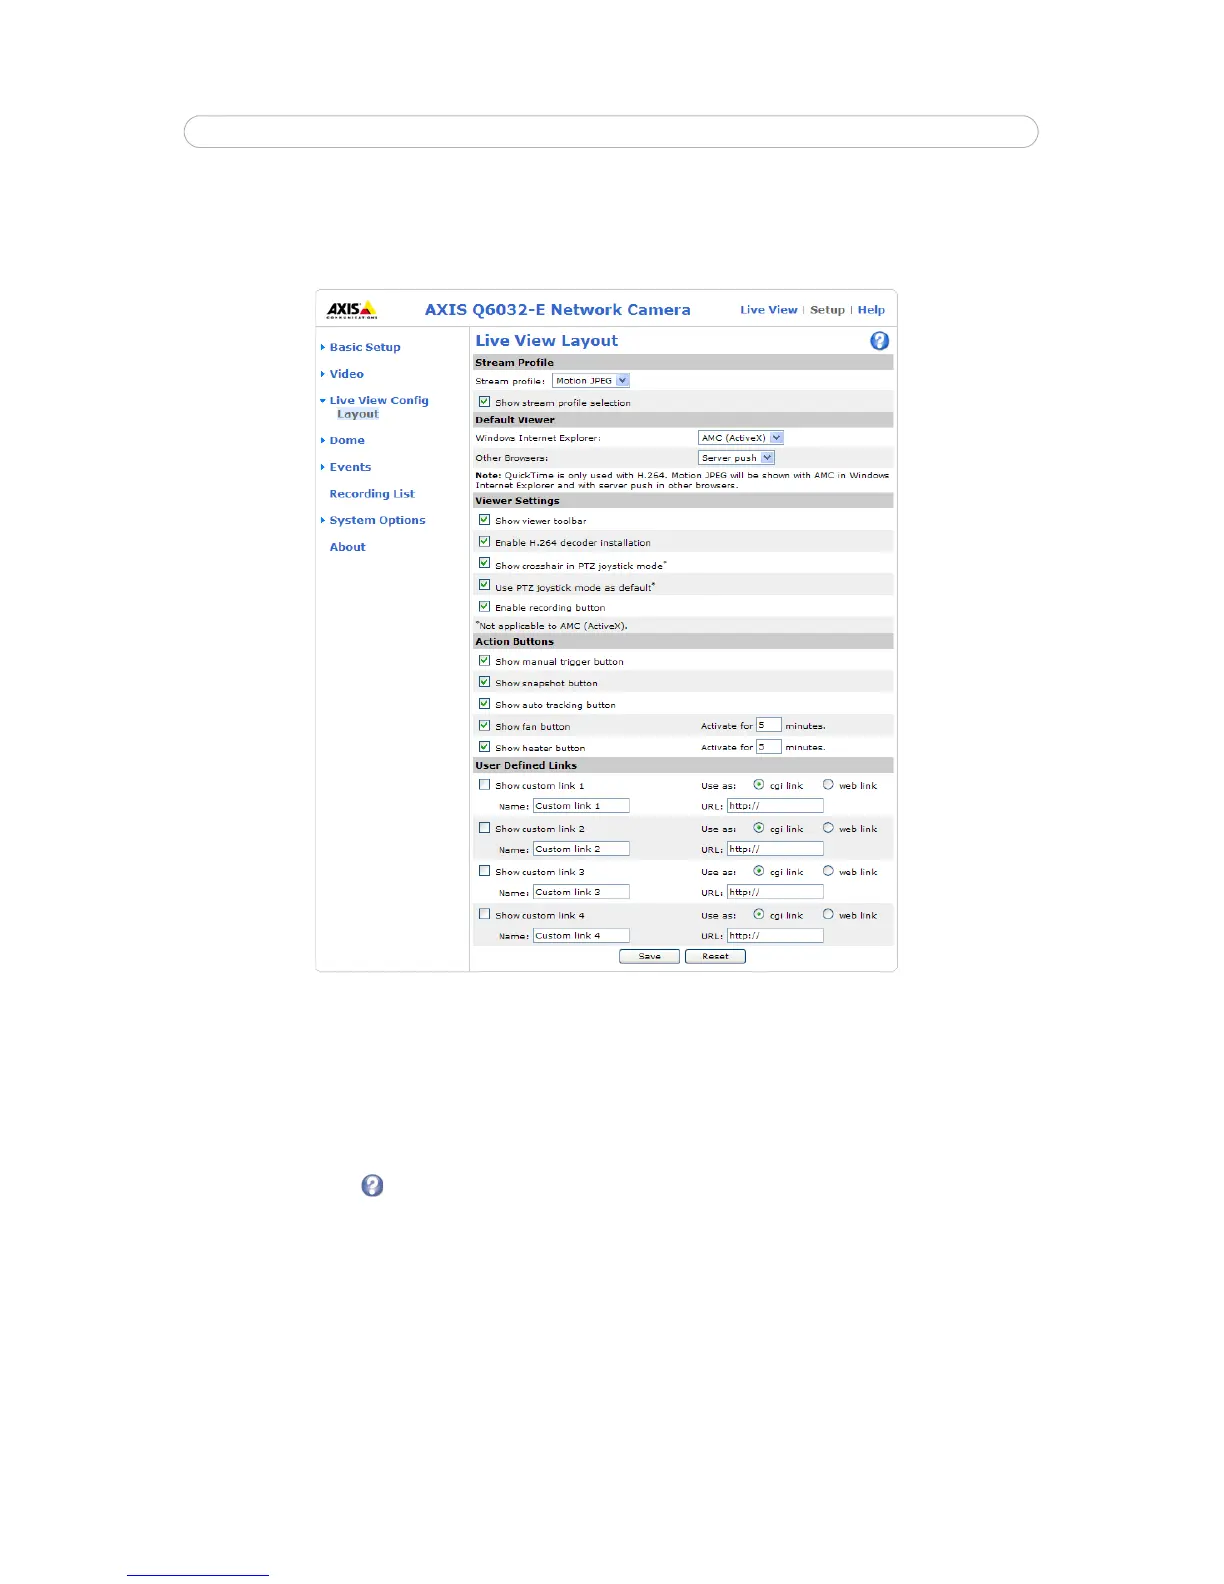1224x1584 pixels.
Task: Select web link radio for custom link 4
Action: (x=828, y=914)
